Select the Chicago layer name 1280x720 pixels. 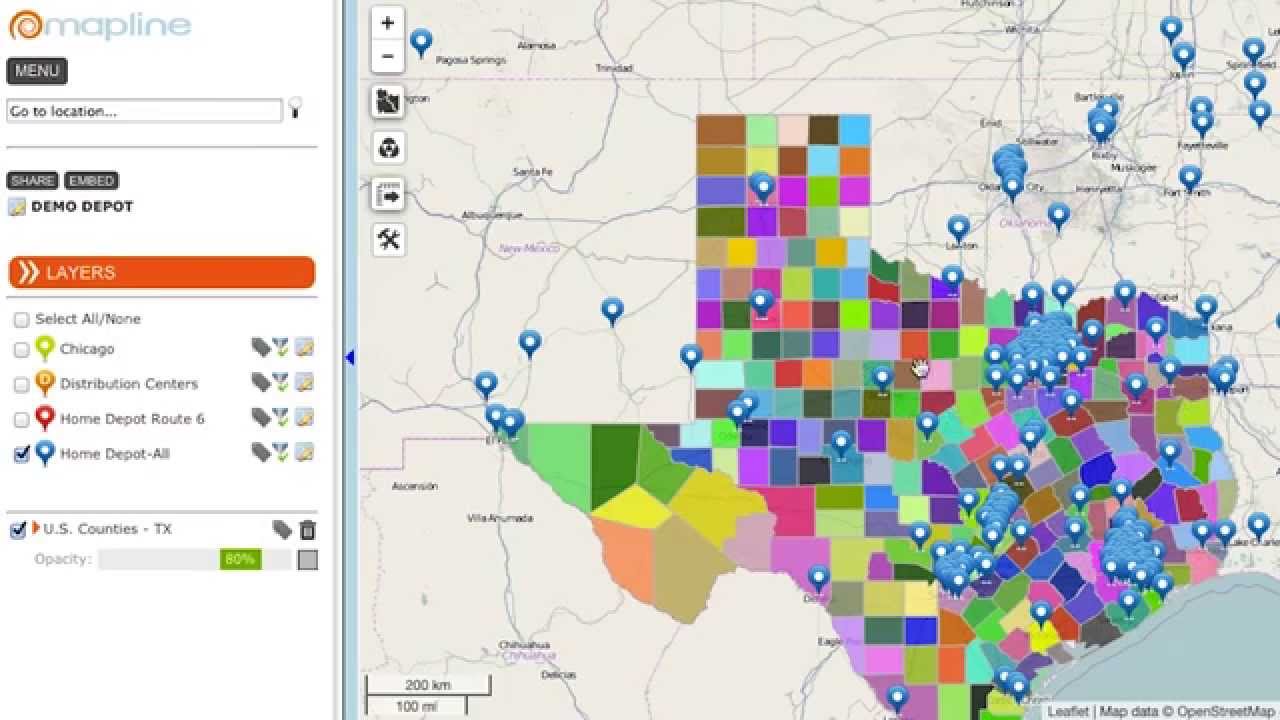coord(87,349)
